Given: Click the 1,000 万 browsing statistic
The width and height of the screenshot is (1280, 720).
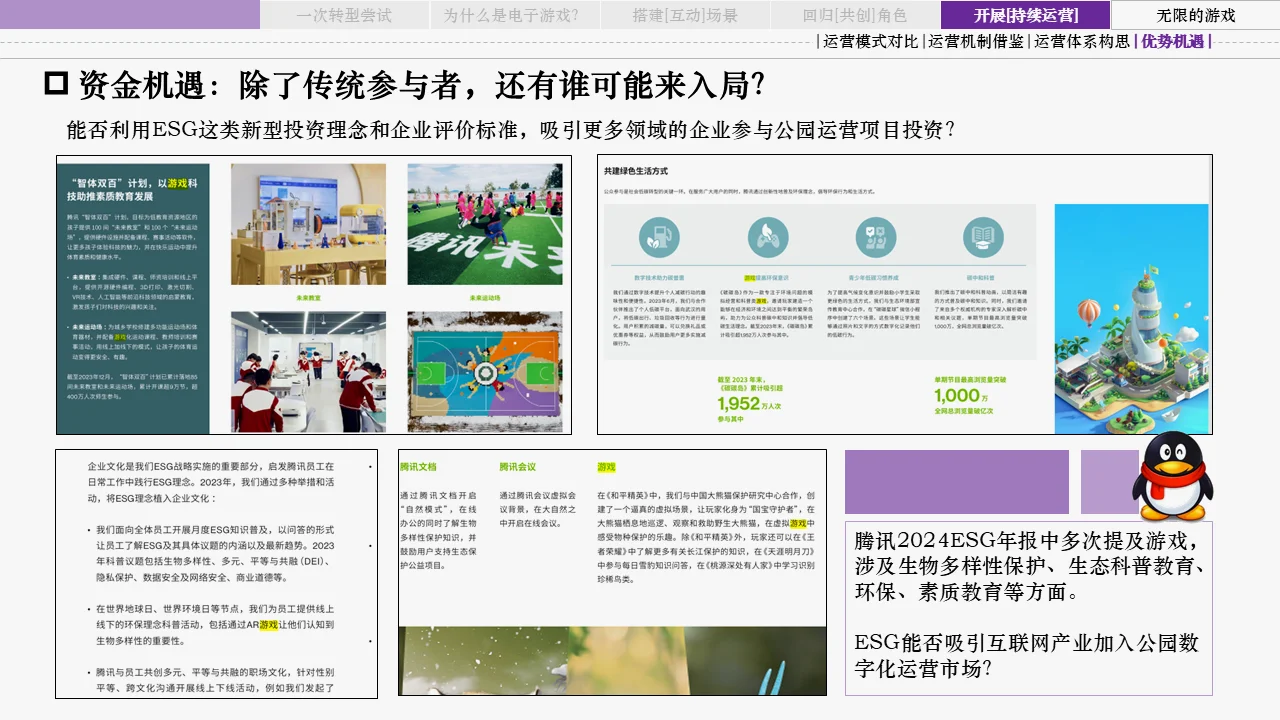Looking at the screenshot, I should pyautogui.click(x=961, y=396).
